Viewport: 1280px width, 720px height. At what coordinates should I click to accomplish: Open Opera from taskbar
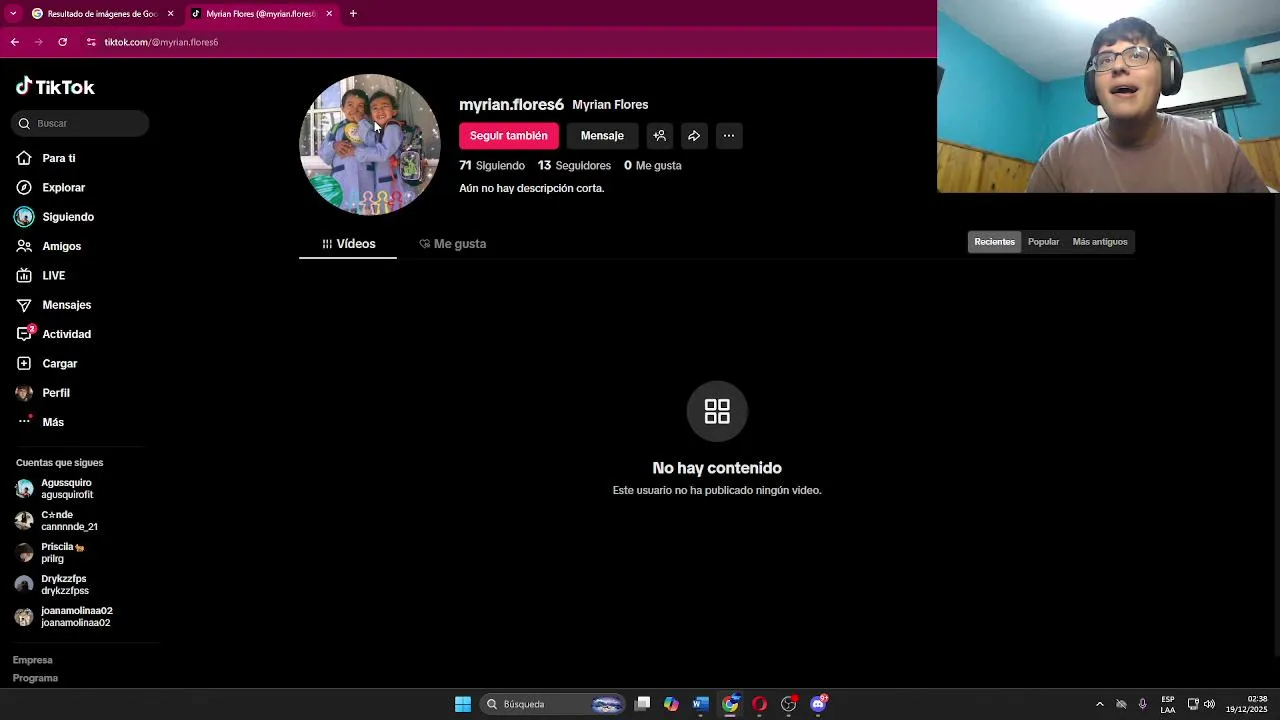tap(759, 704)
